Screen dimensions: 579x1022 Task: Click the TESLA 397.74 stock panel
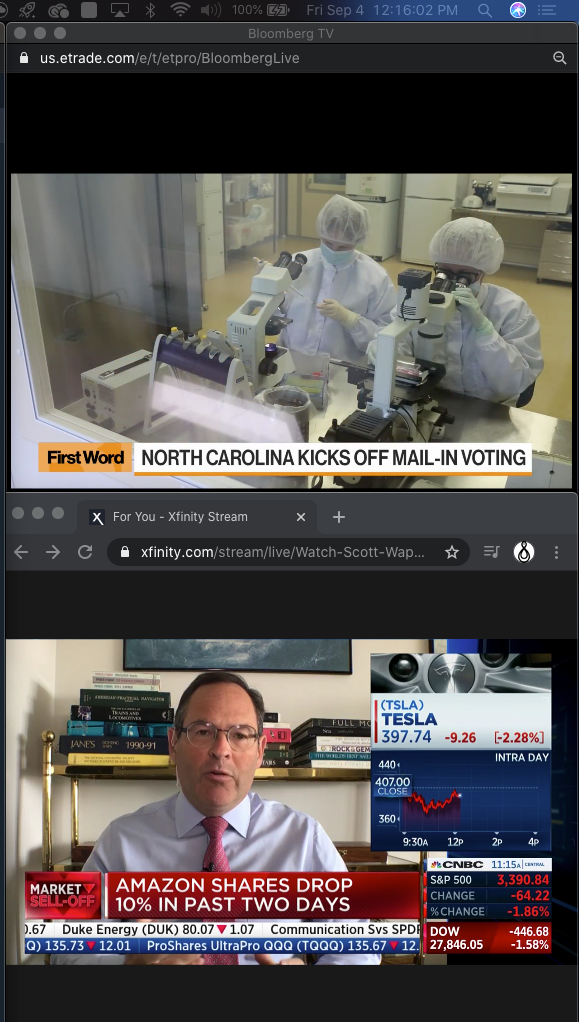click(461, 723)
